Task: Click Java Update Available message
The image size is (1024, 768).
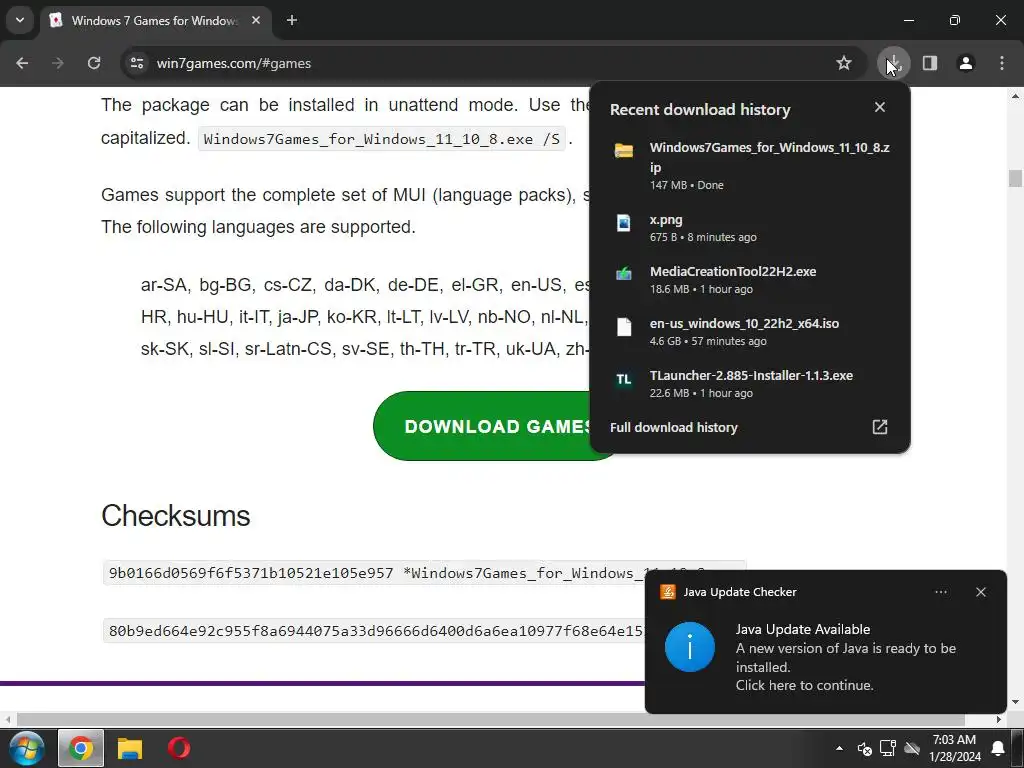Action: pyautogui.click(x=803, y=630)
